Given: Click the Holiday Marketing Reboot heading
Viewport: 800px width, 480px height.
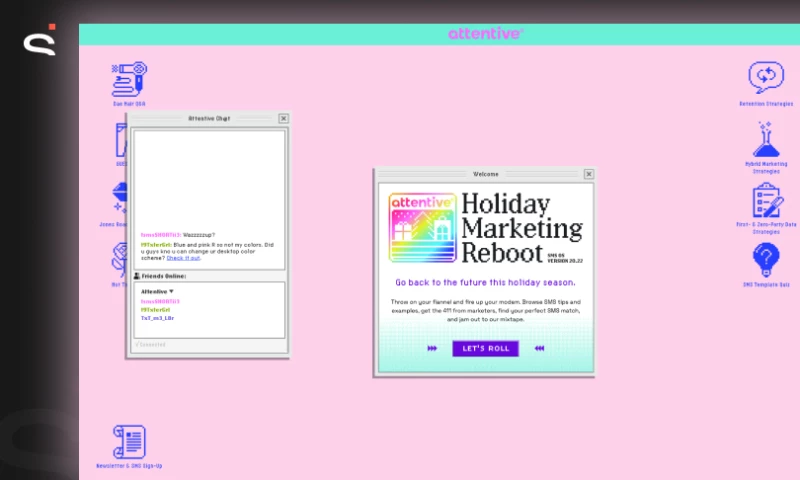Looking at the screenshot, I should click(x=522, y=228).
